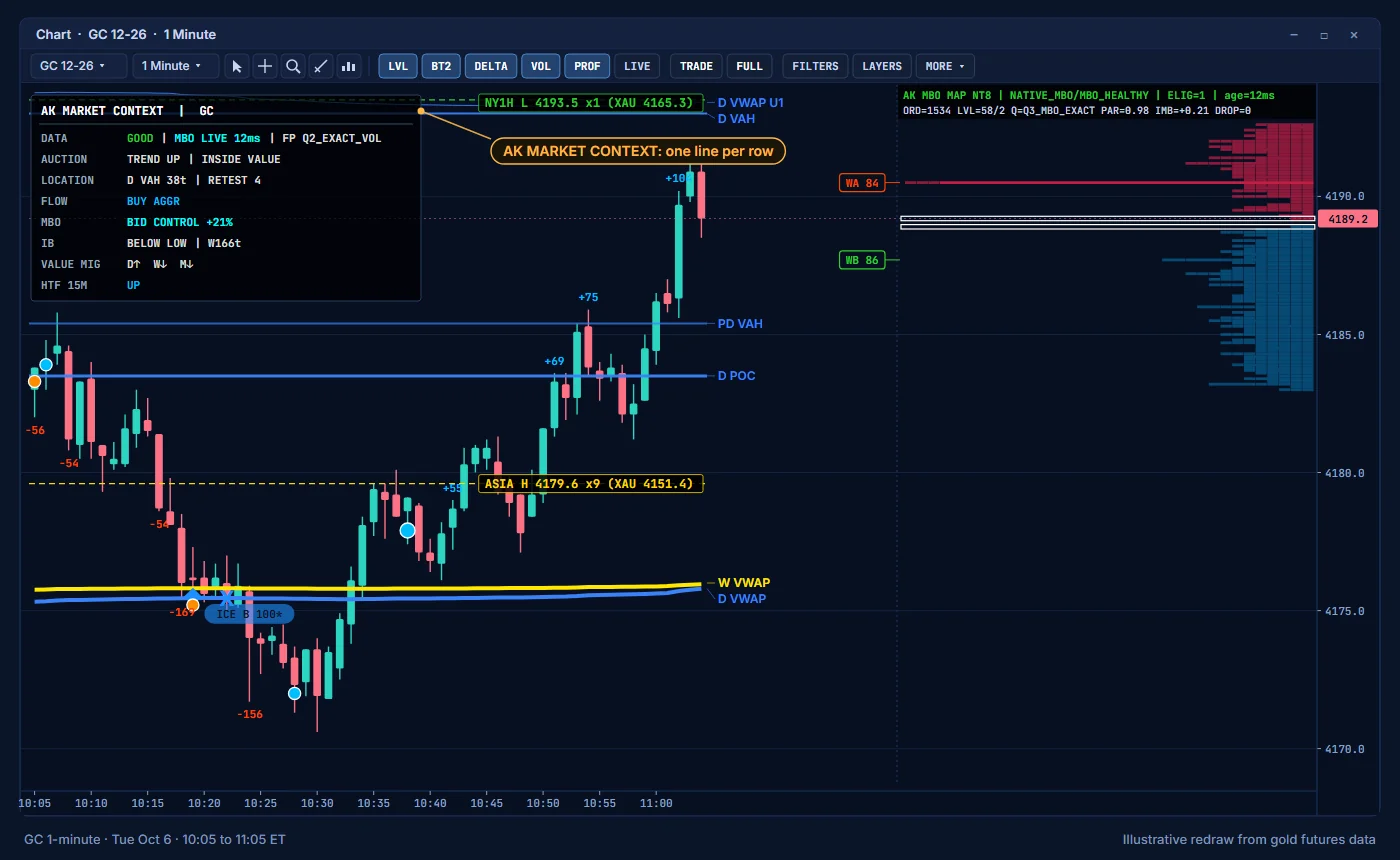Toggle the PROF overlay
The image size is (1400, 860).
click(x=588, y=66)
